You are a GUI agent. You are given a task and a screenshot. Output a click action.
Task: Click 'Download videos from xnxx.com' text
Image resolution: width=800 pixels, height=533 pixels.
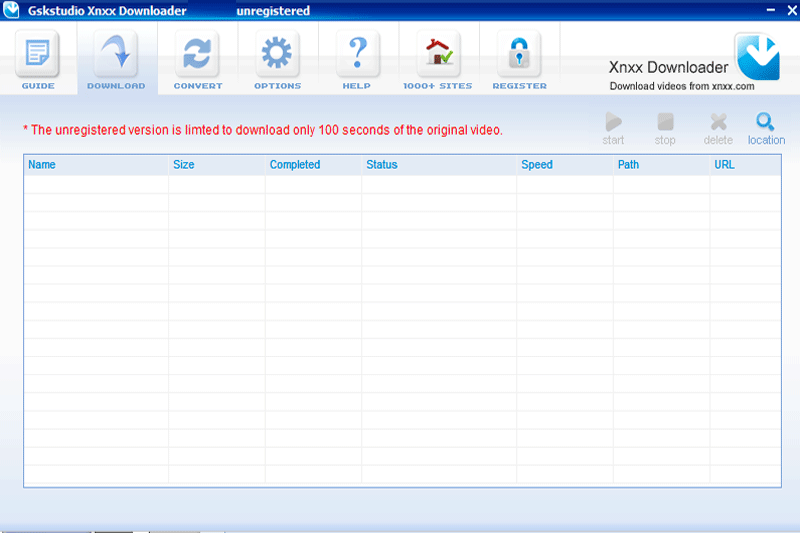tap(682, 86)
